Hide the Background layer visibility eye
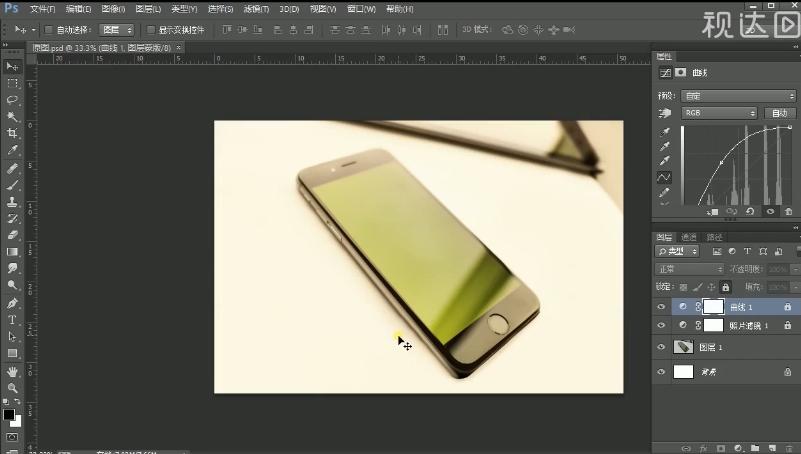The height and width of the screenshot is (454, 801). (x=661, y=372)
